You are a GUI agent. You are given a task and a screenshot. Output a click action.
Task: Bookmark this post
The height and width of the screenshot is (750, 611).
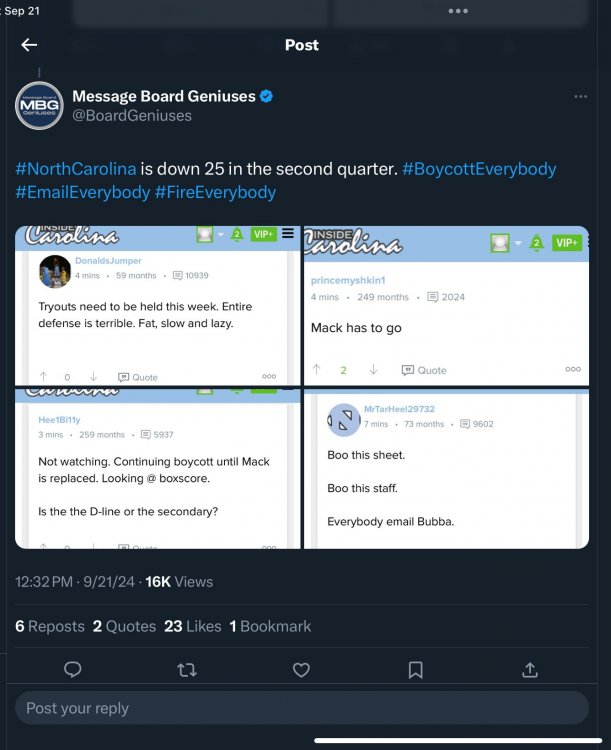pos(415,670)
